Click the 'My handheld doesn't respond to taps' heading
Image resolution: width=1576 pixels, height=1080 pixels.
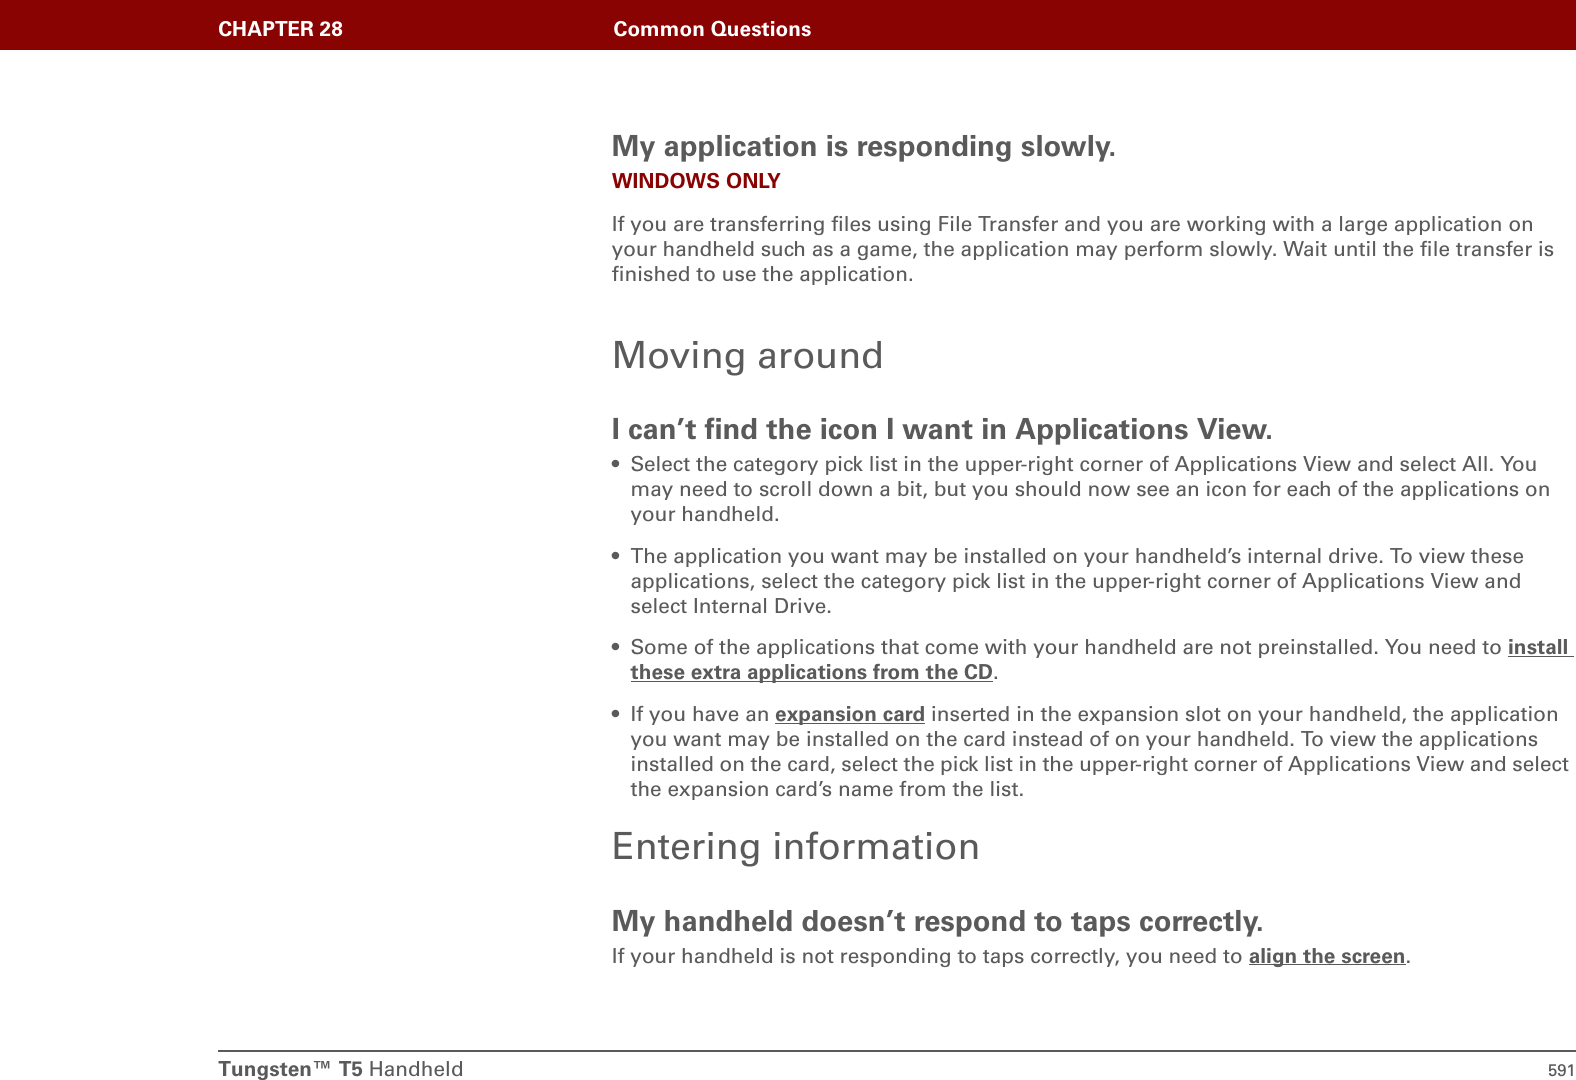[x=937, y=921]
